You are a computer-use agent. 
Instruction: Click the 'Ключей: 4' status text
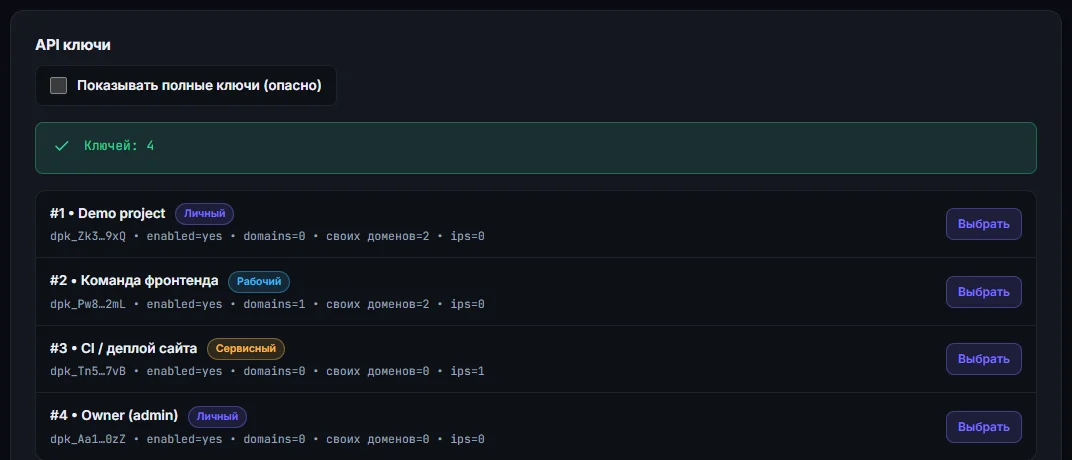[119, 146]
